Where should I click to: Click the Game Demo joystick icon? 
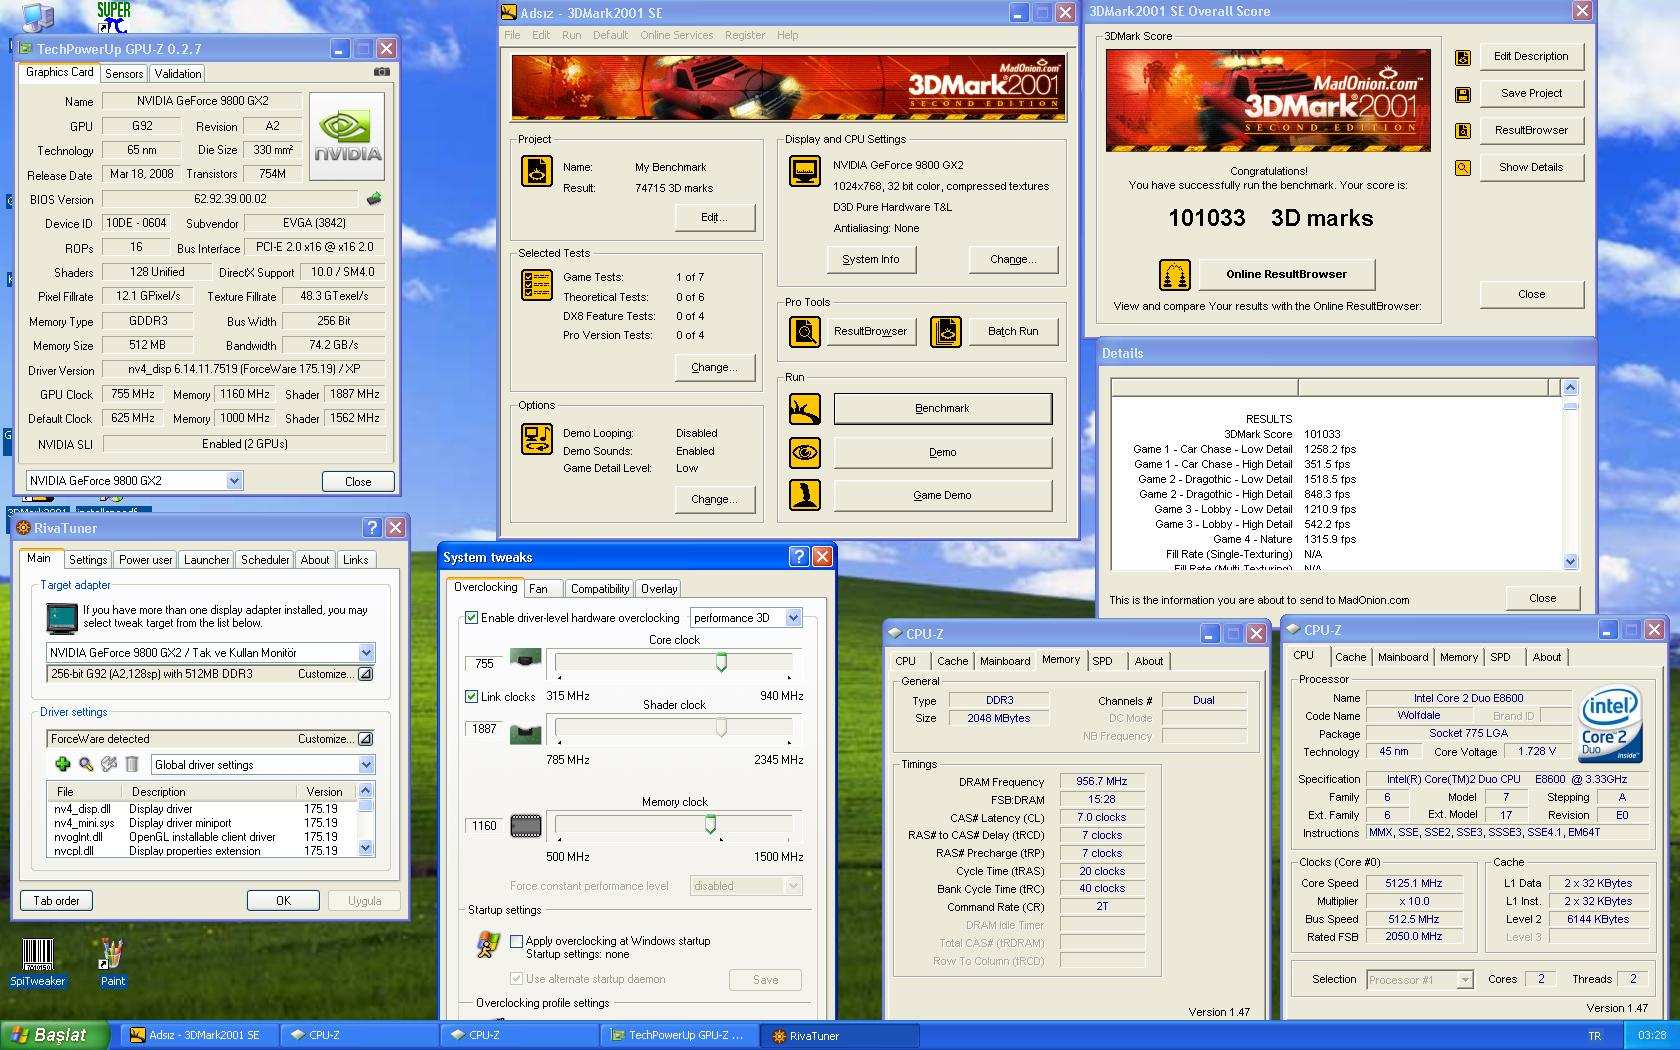[x=804, y=494]
